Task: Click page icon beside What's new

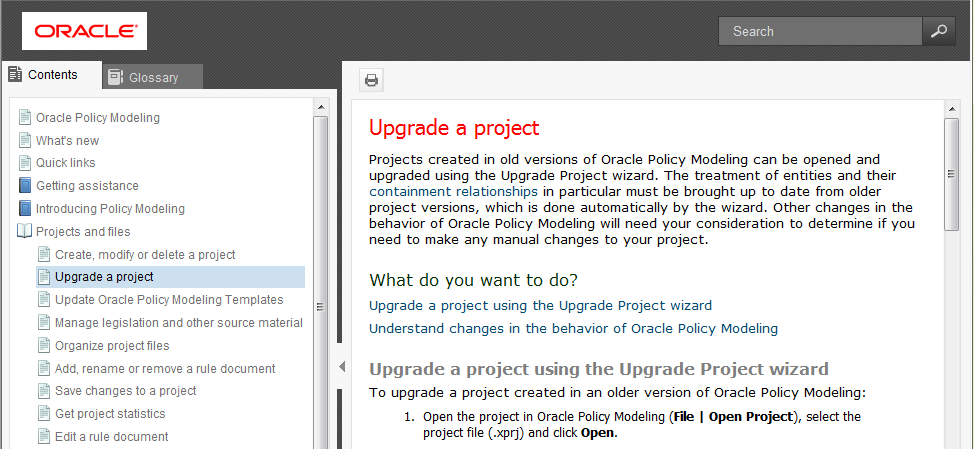Action: pyautogui.click(x=25, y=140)
